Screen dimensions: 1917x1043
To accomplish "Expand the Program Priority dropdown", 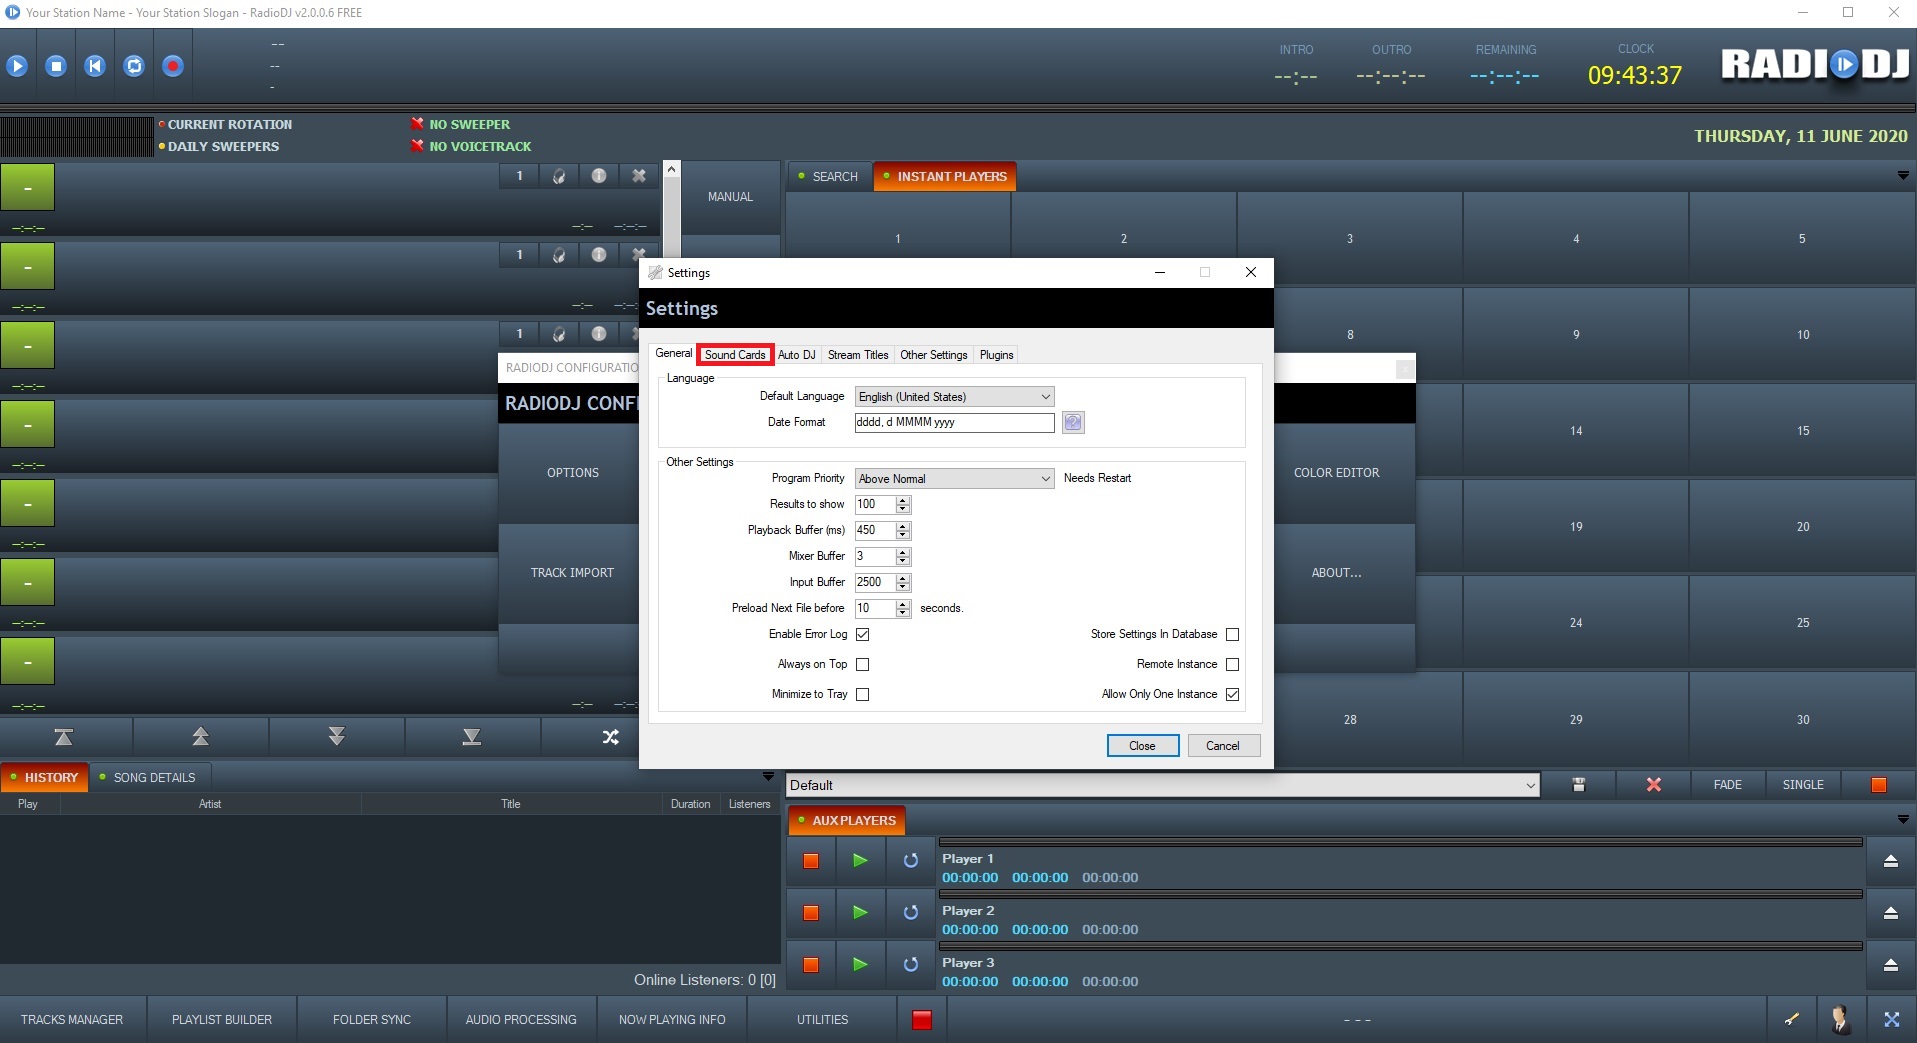I will click(954, 479).
